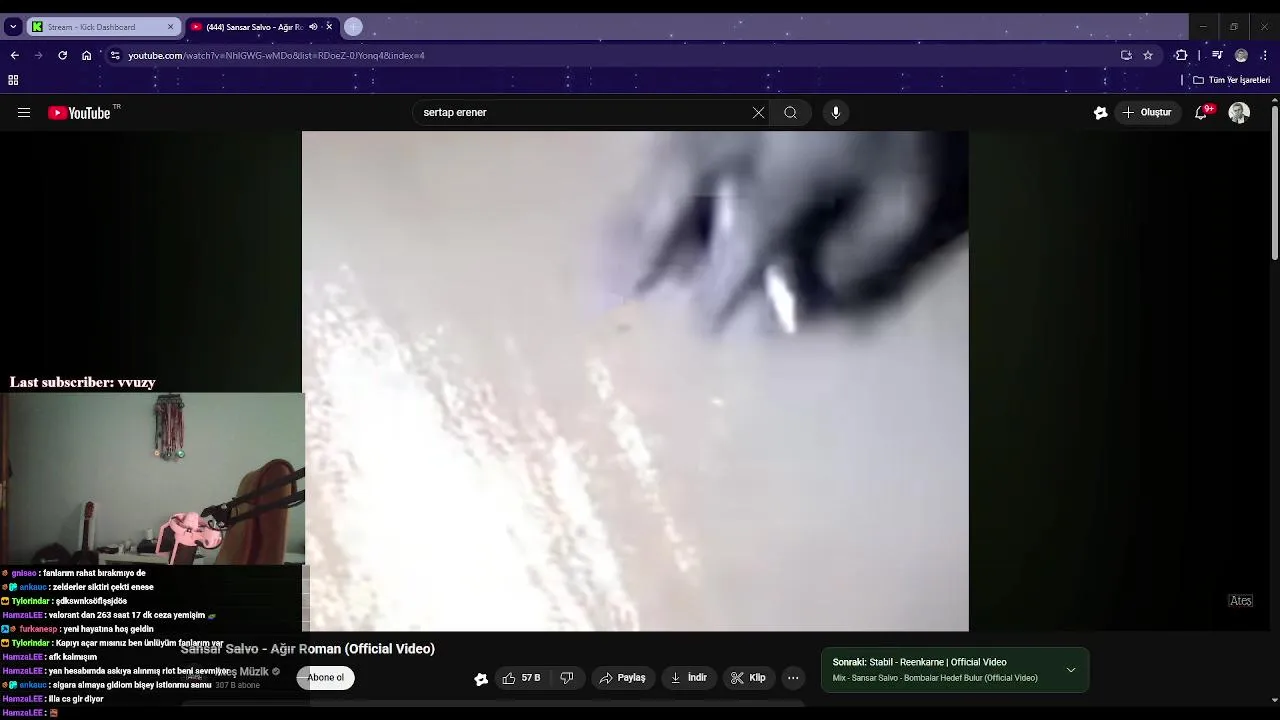Click the Oluştur create button
This screenshot has height=720, width=1280.
[1148, 113]
